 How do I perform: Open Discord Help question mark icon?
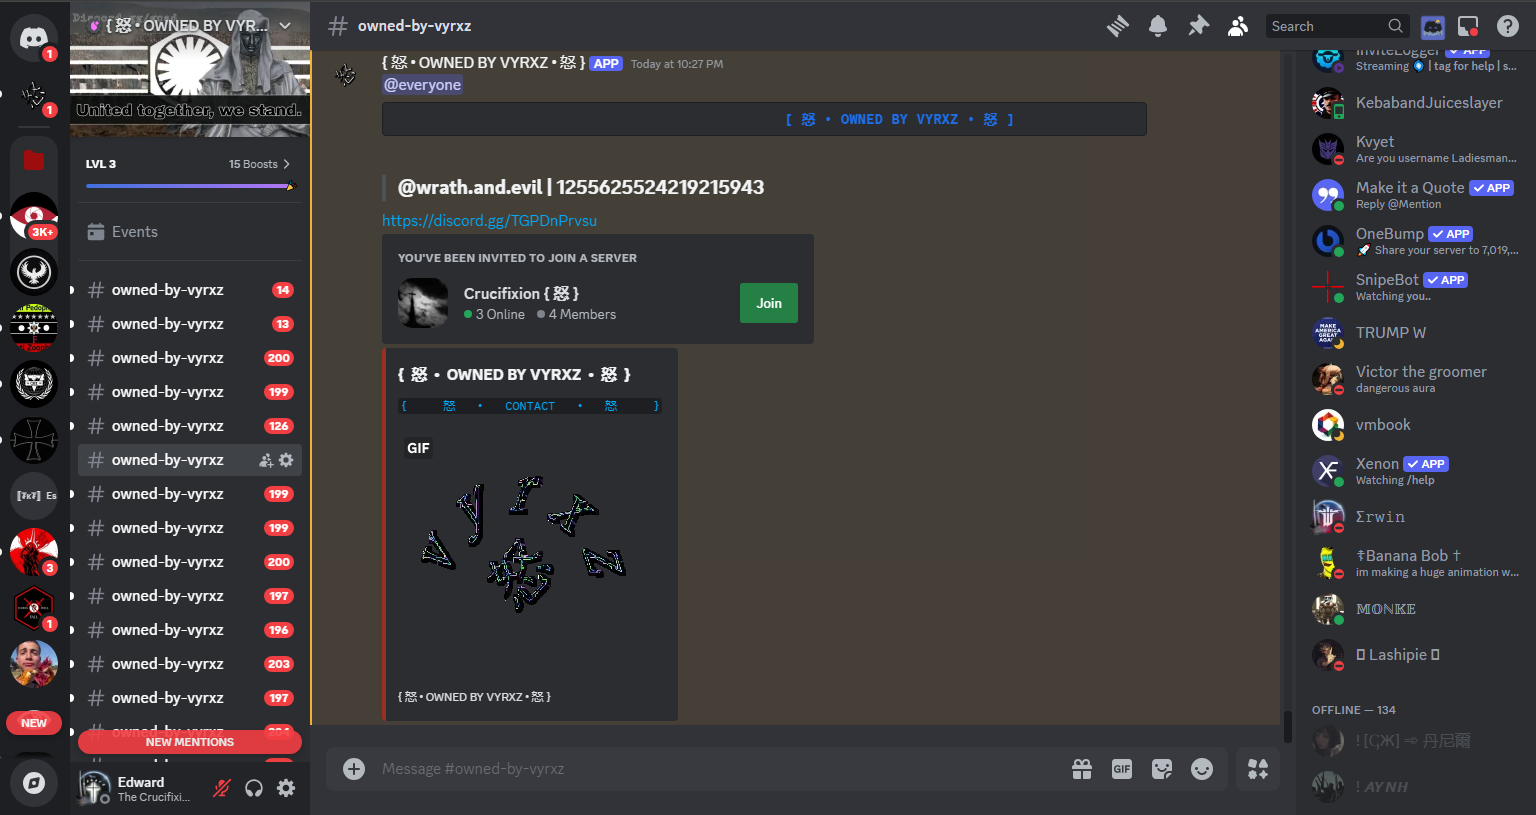[x=1507, y=26]
